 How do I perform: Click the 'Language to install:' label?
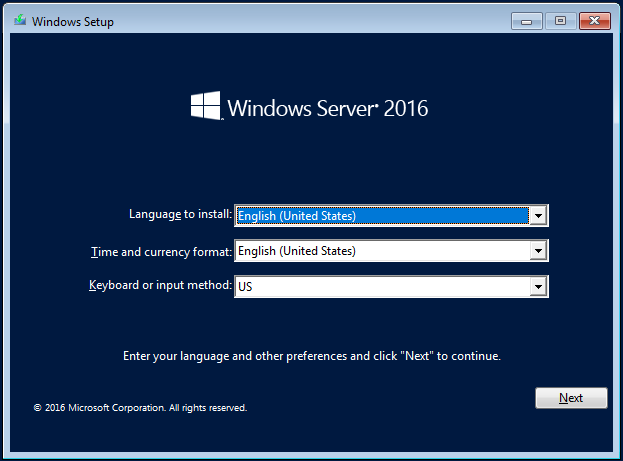point(180,214)
